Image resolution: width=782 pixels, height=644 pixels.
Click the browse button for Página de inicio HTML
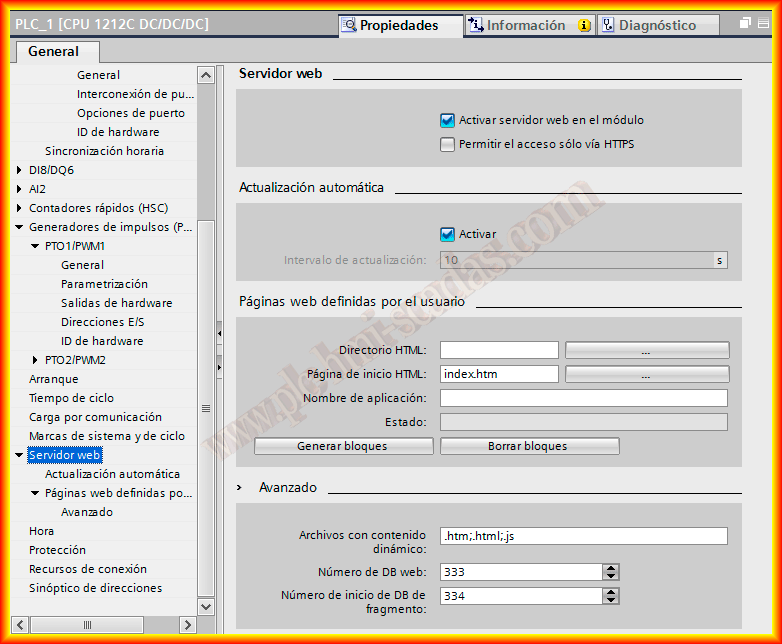coord(646,374)
